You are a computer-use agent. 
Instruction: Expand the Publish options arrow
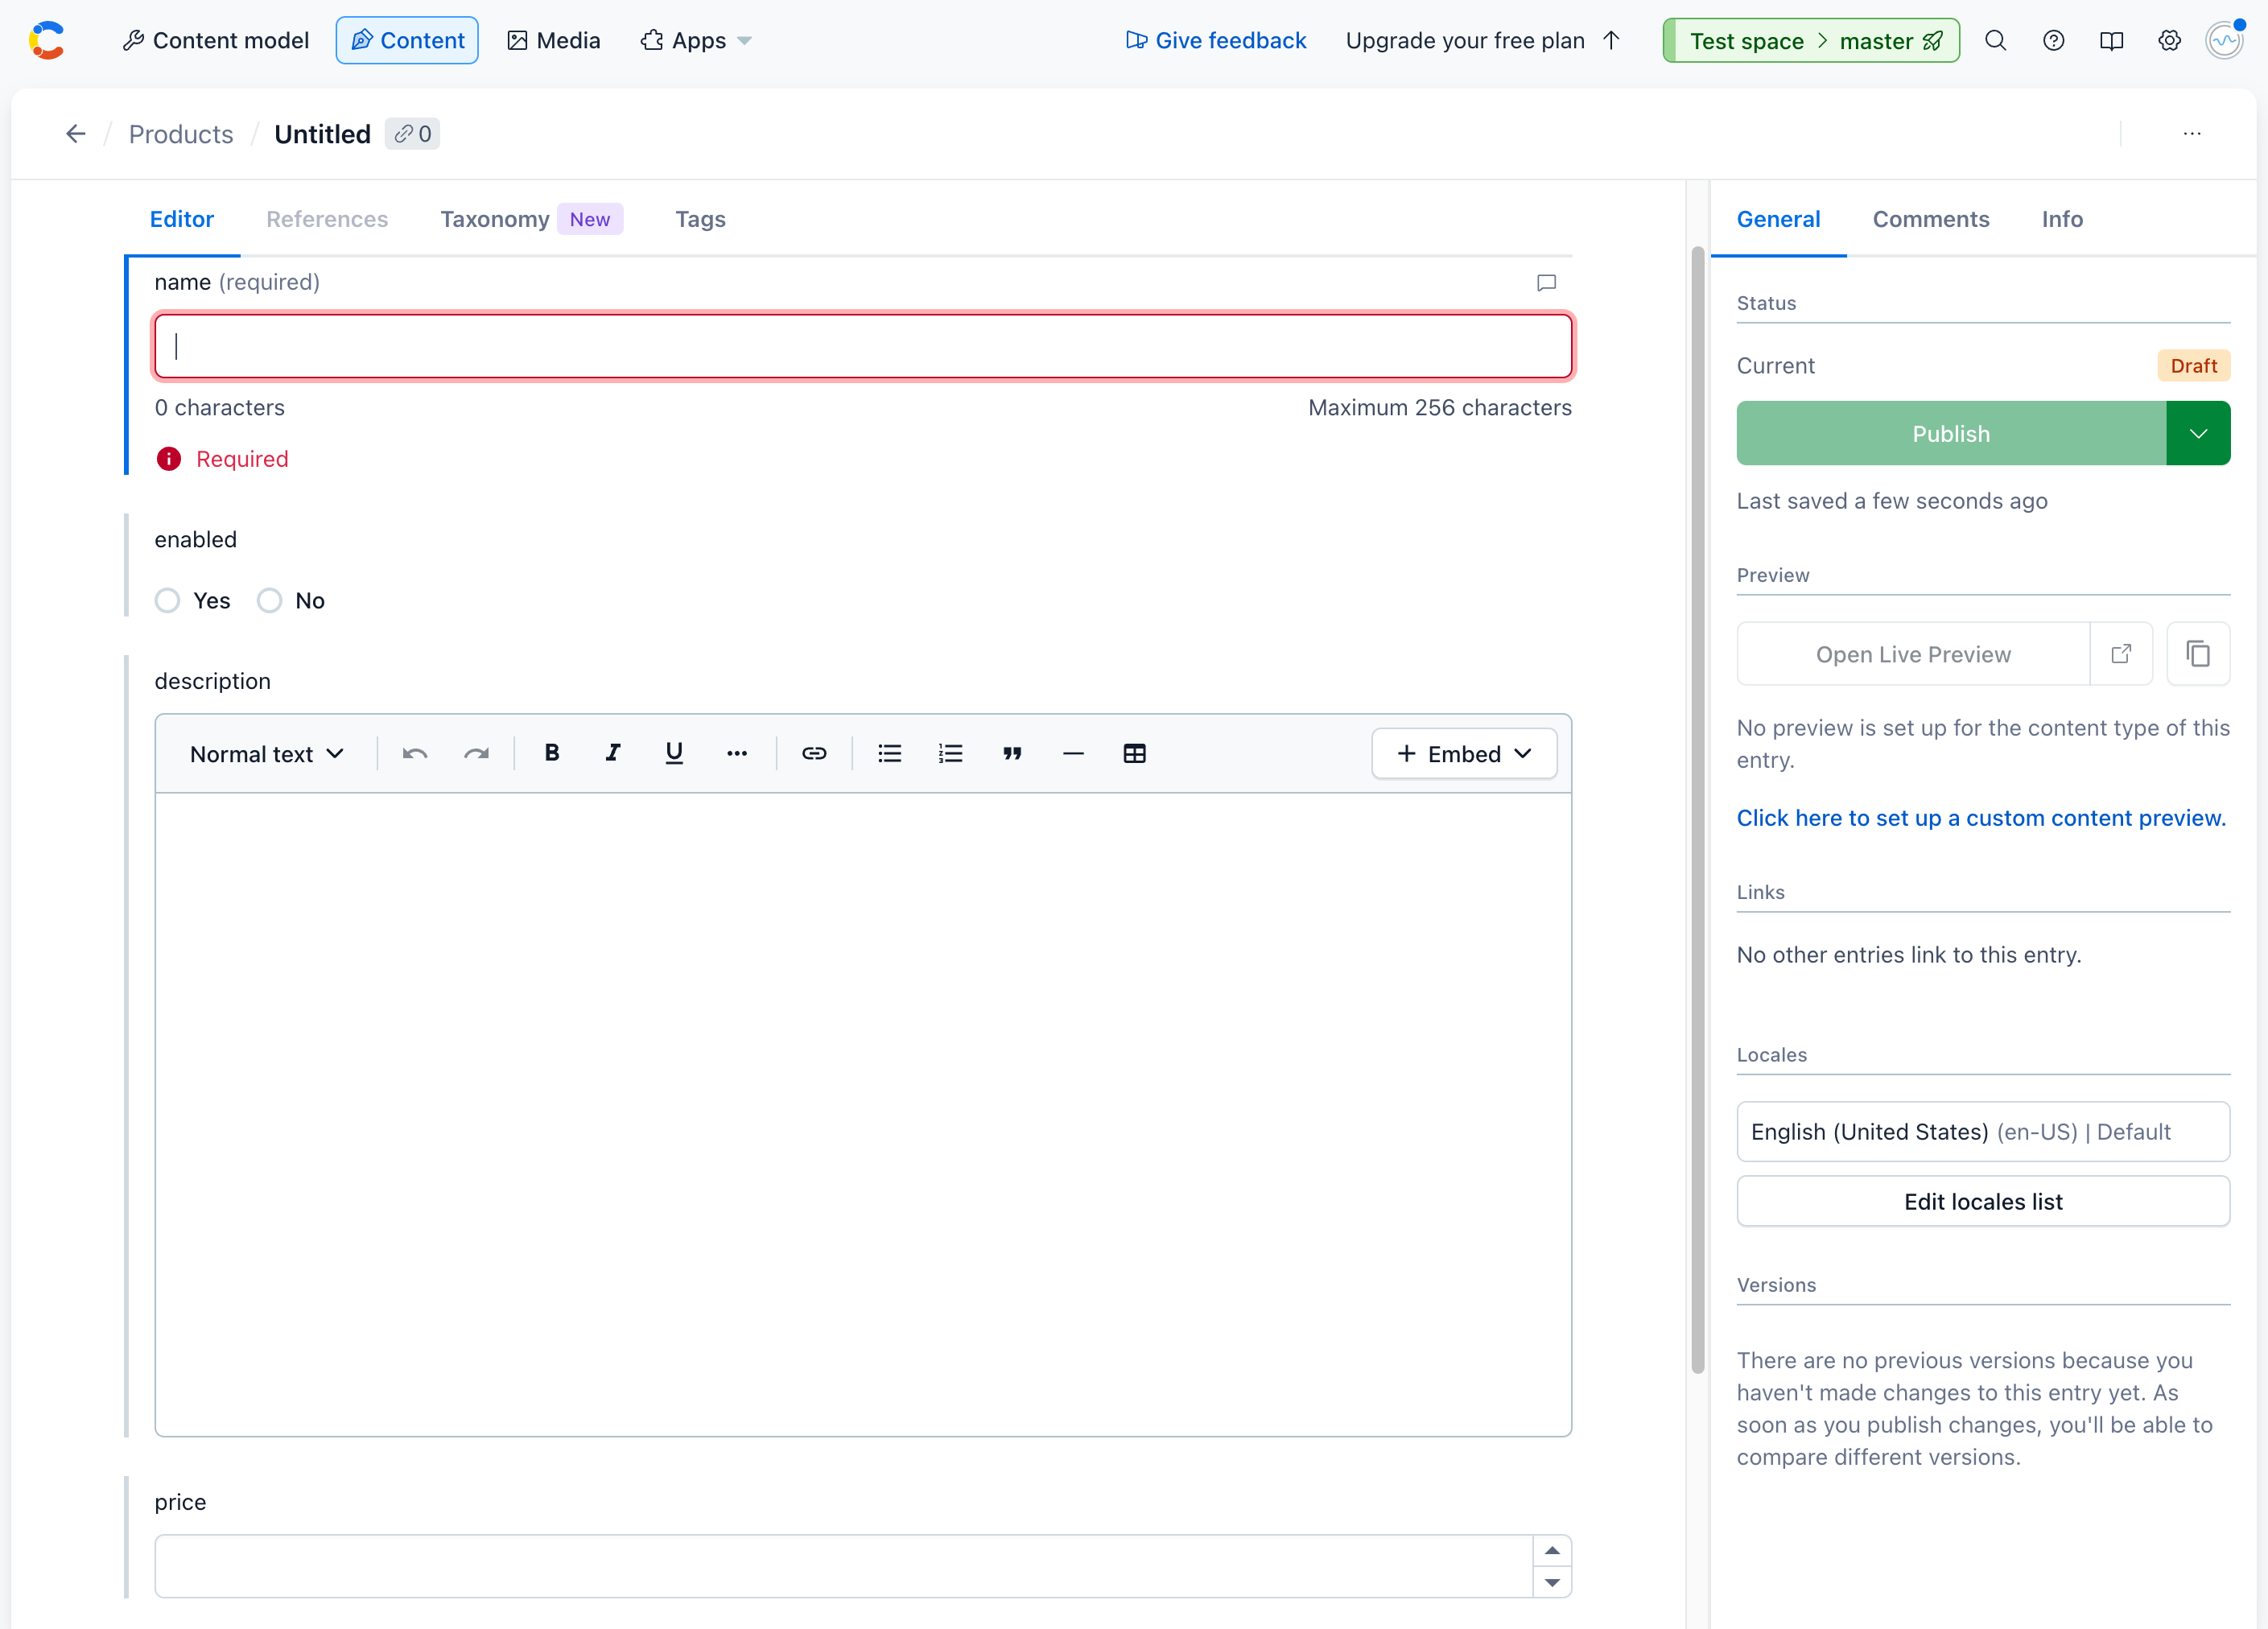coord(2198,433)
